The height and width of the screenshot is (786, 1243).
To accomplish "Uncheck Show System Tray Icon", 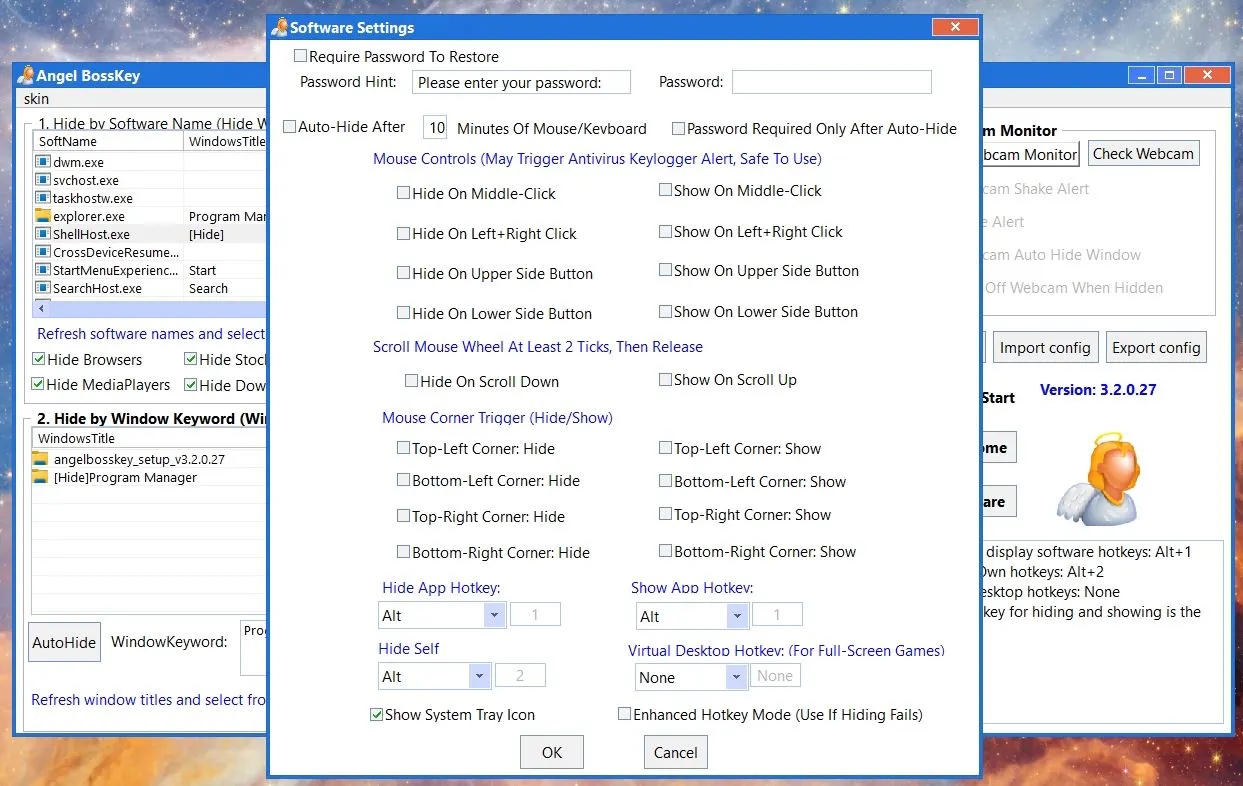I will (377, 714).
